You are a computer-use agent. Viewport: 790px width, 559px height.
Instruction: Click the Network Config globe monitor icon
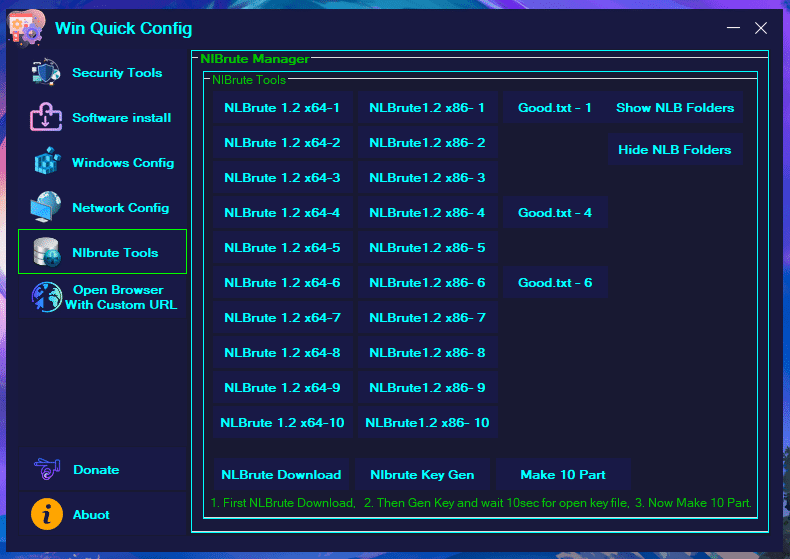[x=46, y=206]
